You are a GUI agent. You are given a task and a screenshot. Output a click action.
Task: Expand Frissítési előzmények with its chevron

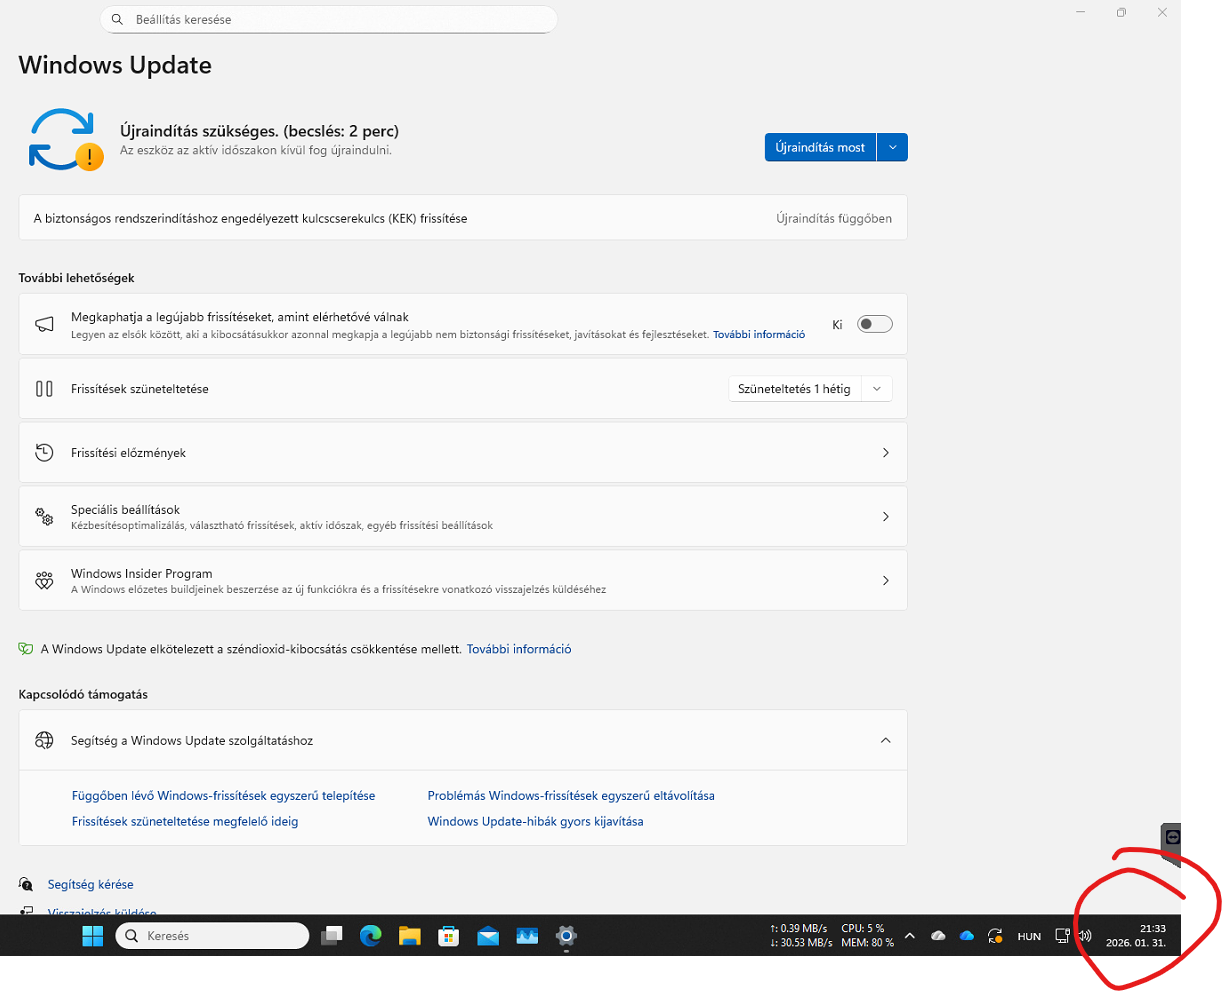885,453
